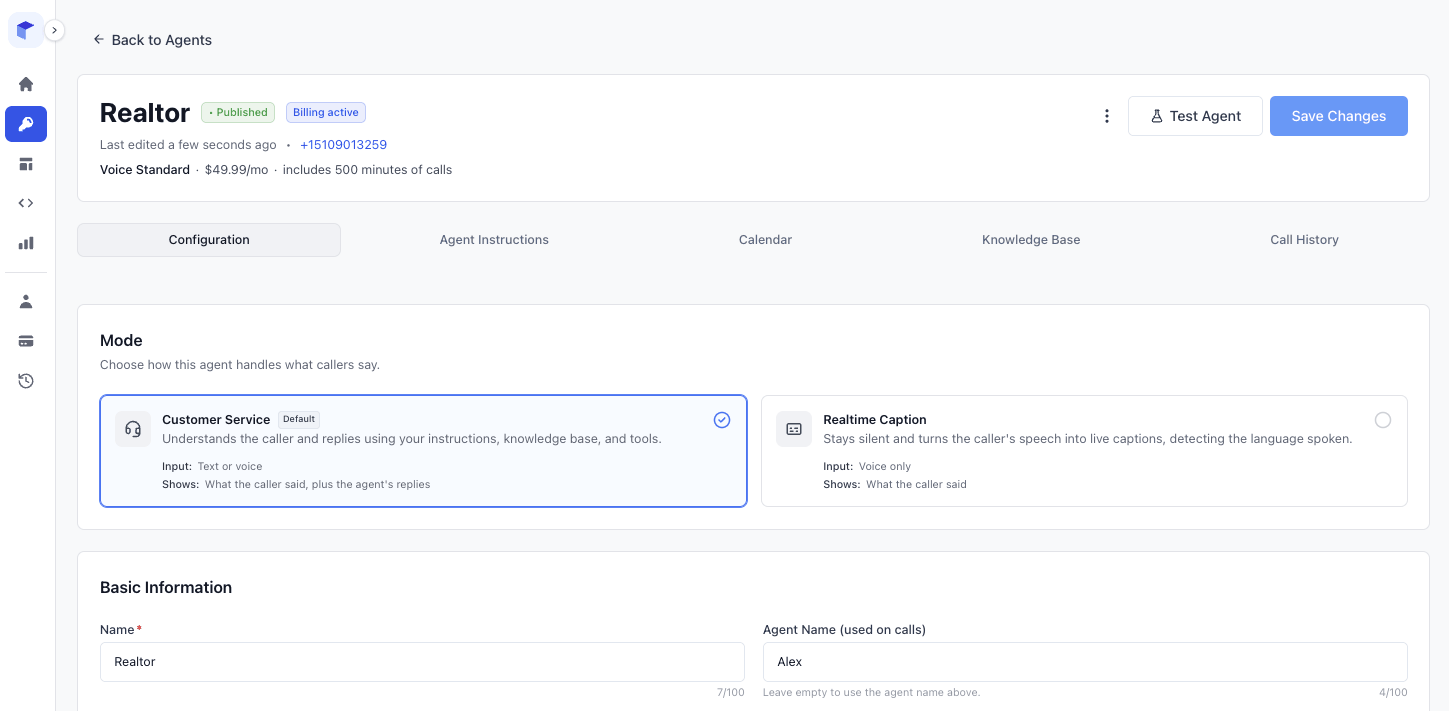
Task: Click the Customer Service headset icon
Action: 133,429
